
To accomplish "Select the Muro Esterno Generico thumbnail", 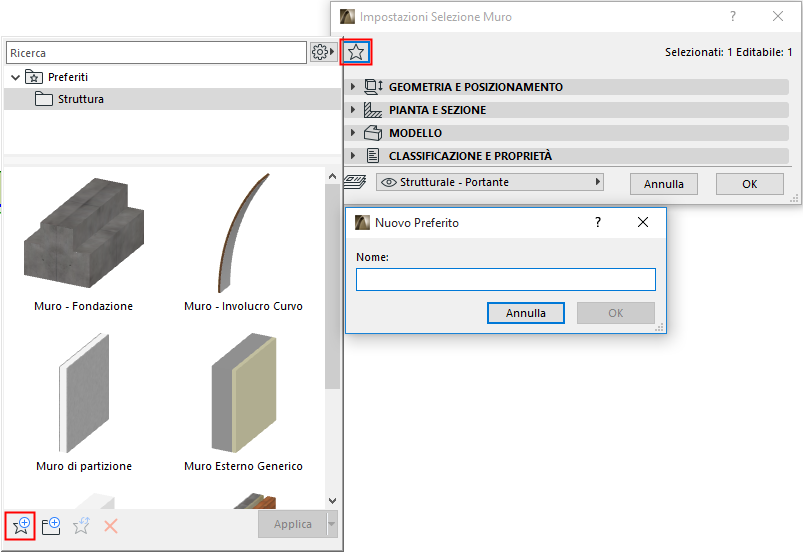I will tap(244, 393).
